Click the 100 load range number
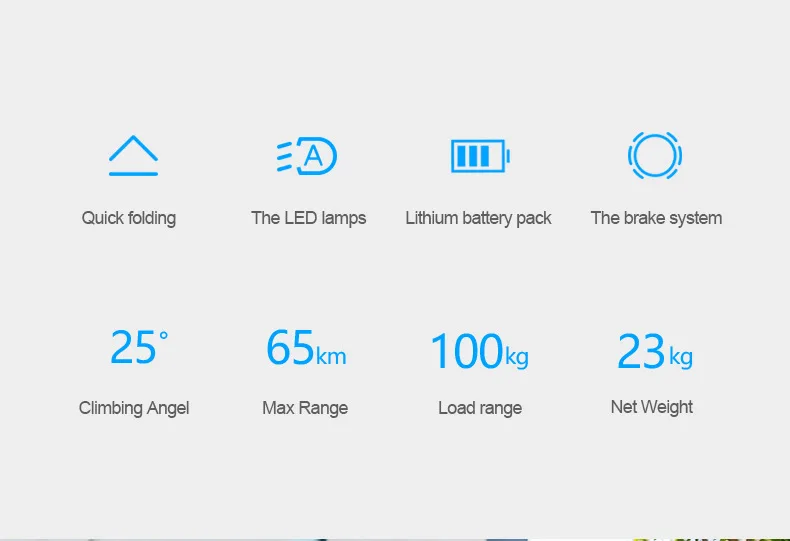 [x=465, y=352]
